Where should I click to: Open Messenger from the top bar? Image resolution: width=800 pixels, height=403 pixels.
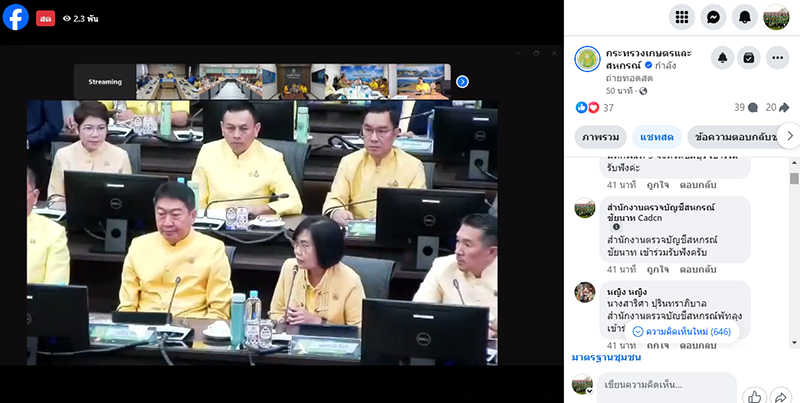click(713, 17)
